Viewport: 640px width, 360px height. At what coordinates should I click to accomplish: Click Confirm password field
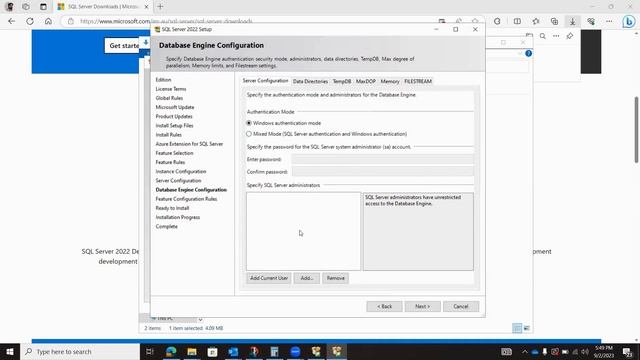(383, 172)
